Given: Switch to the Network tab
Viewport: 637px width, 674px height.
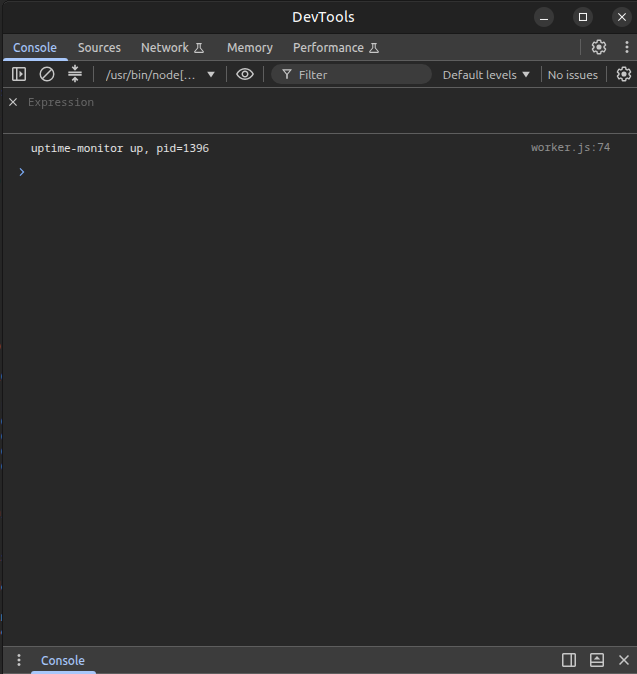Looking at the screenshot, I should coord(172,48).
